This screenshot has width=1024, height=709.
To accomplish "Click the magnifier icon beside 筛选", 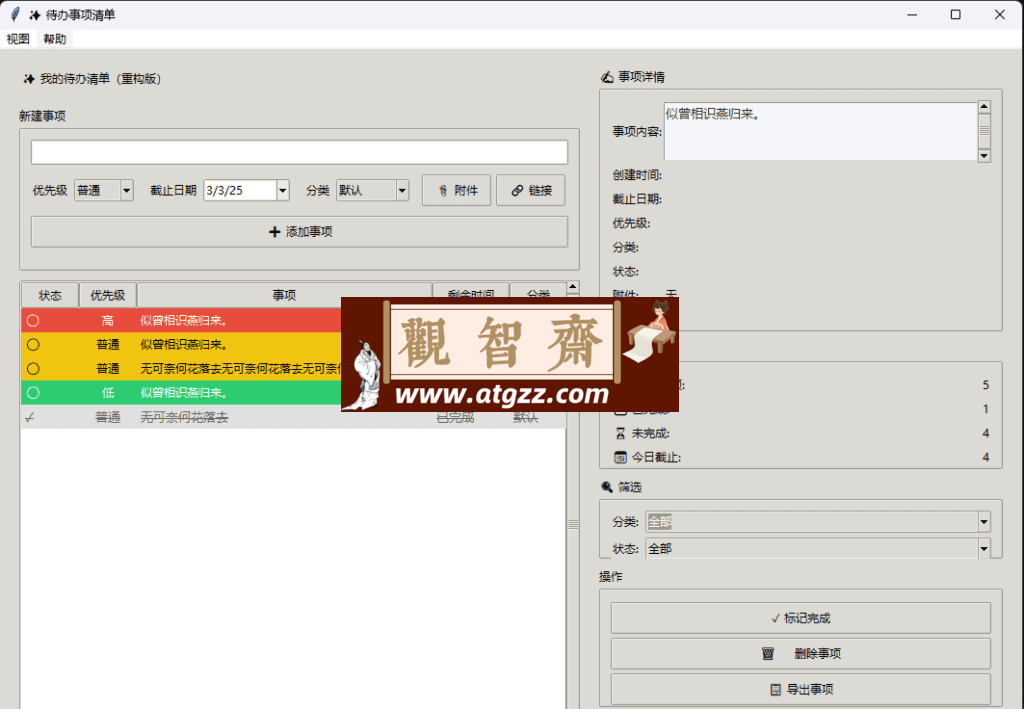I will point(607,487).
